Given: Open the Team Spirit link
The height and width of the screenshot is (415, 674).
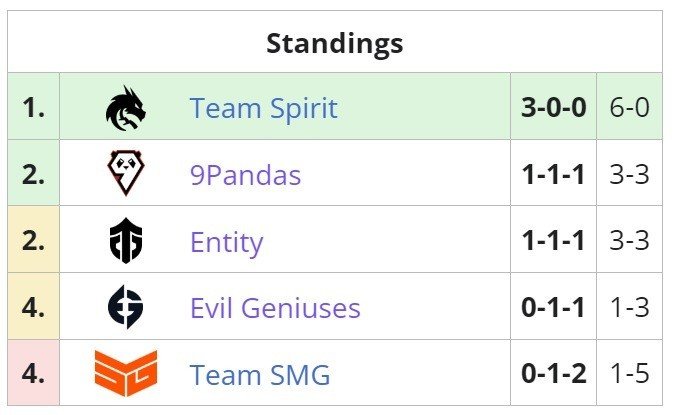Looking at the screenshot, I should point(263,108).
